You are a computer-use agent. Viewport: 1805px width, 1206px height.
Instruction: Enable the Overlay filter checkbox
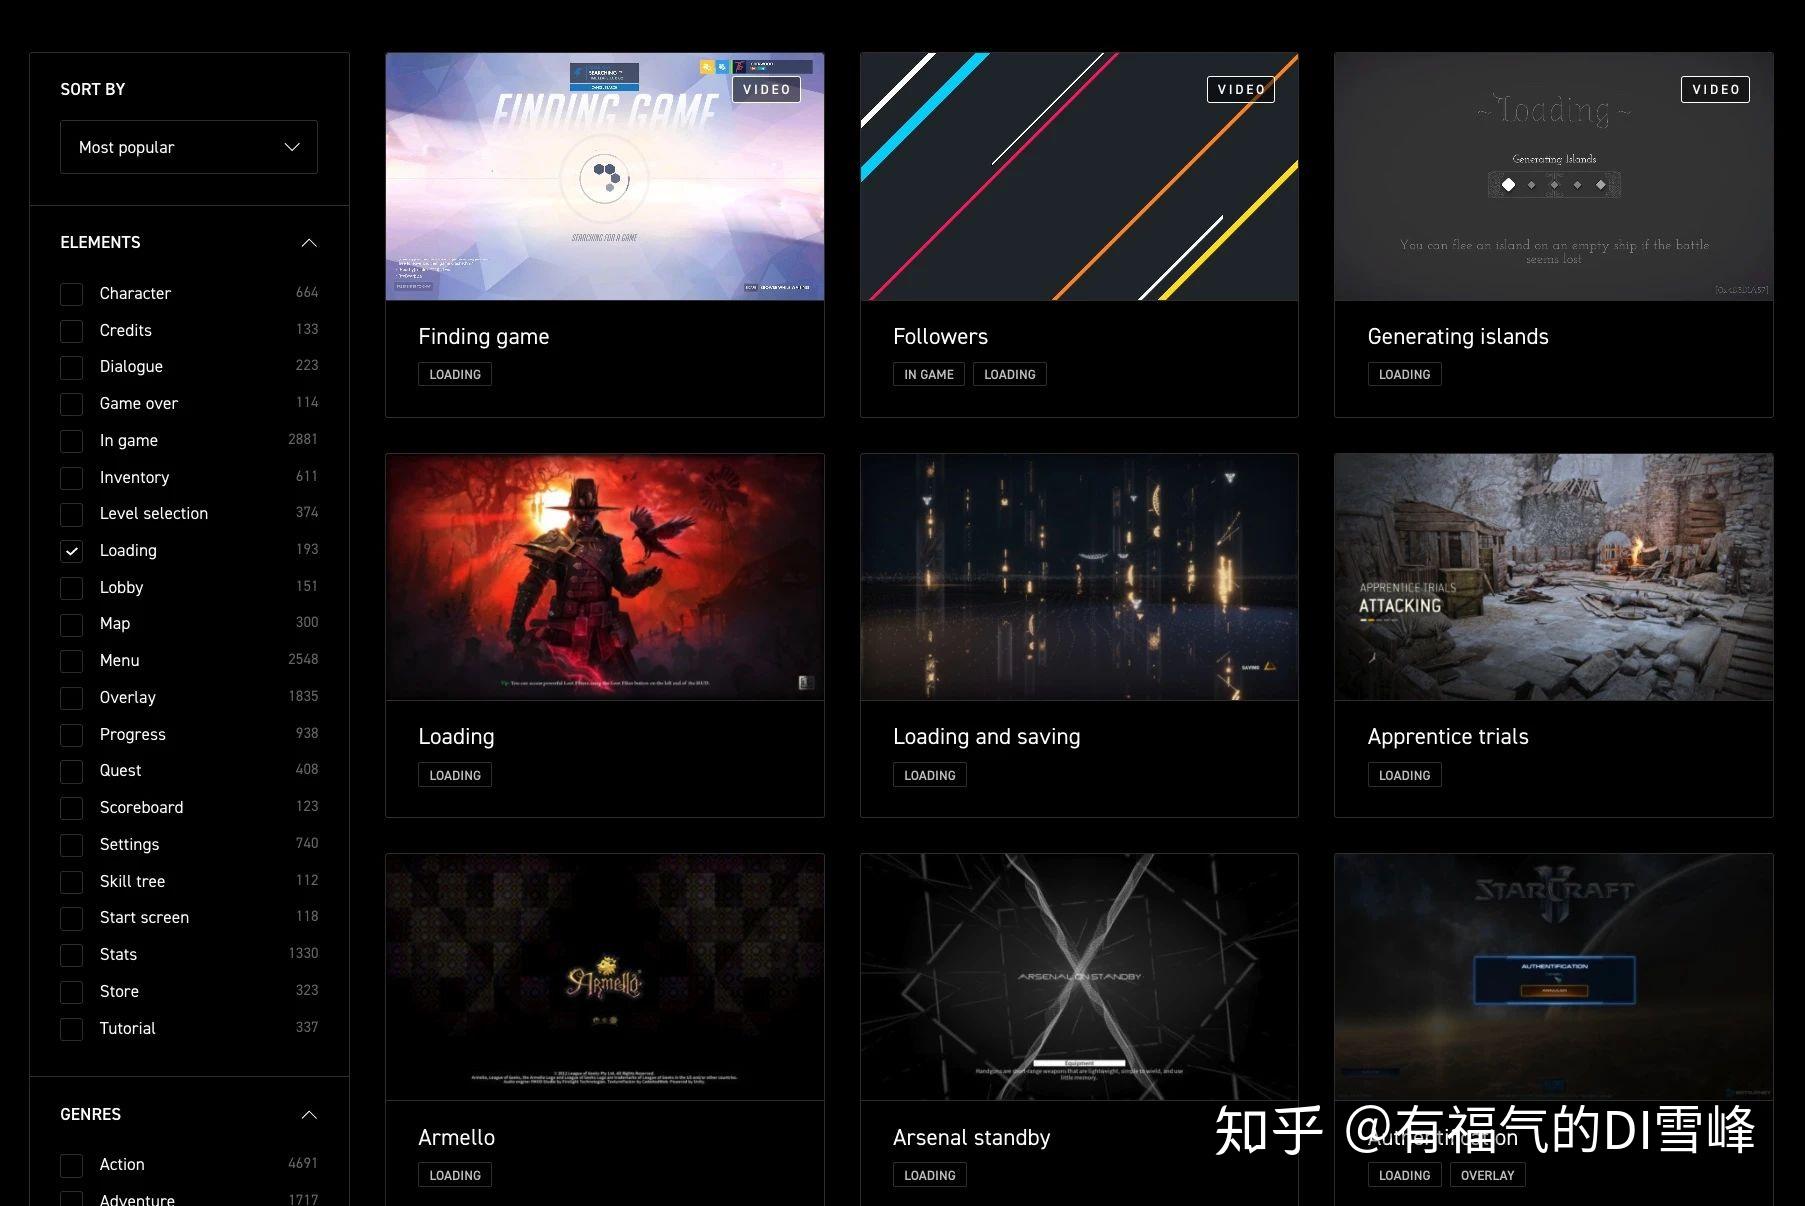coord(71,698)
